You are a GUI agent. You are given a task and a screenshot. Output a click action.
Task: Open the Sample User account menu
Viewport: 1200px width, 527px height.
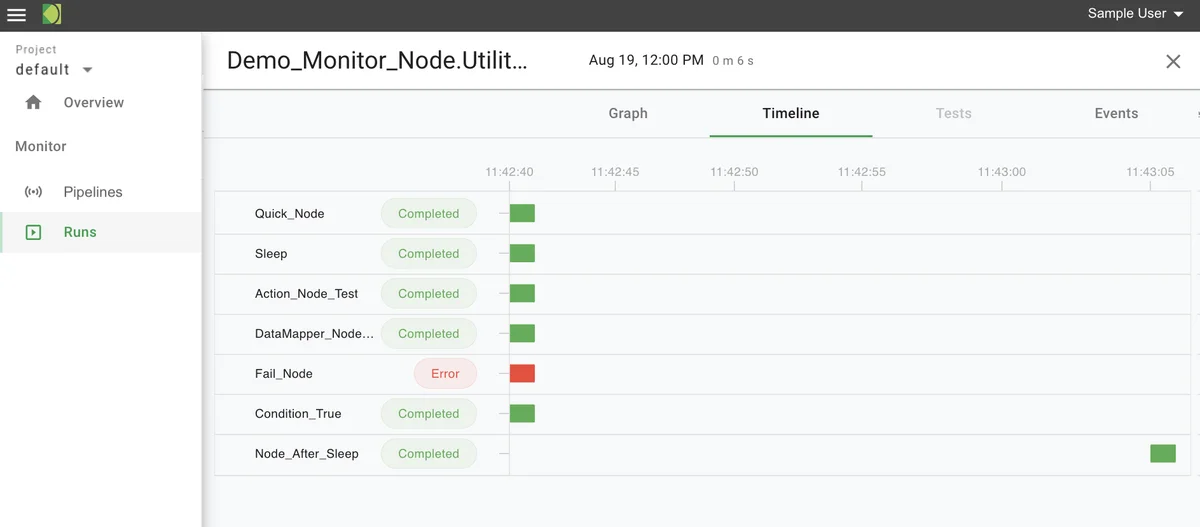click(x=1135, y=14)
